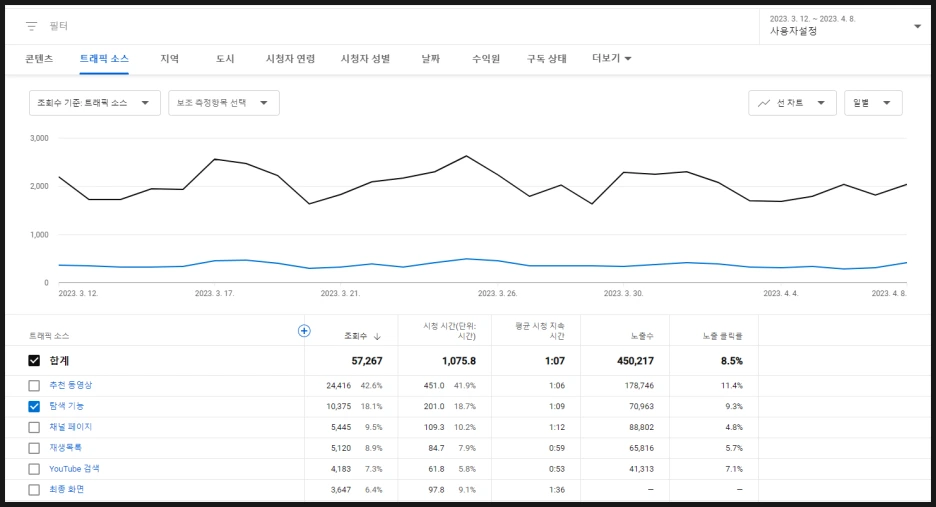936x507 pixels.
Task: Click the 1:36 average duration cell
Action: click(x=557, y=490)
